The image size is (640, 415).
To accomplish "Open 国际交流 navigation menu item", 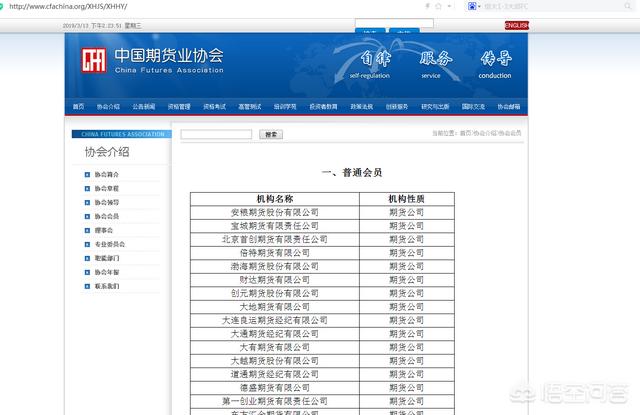I will (473, 107).
